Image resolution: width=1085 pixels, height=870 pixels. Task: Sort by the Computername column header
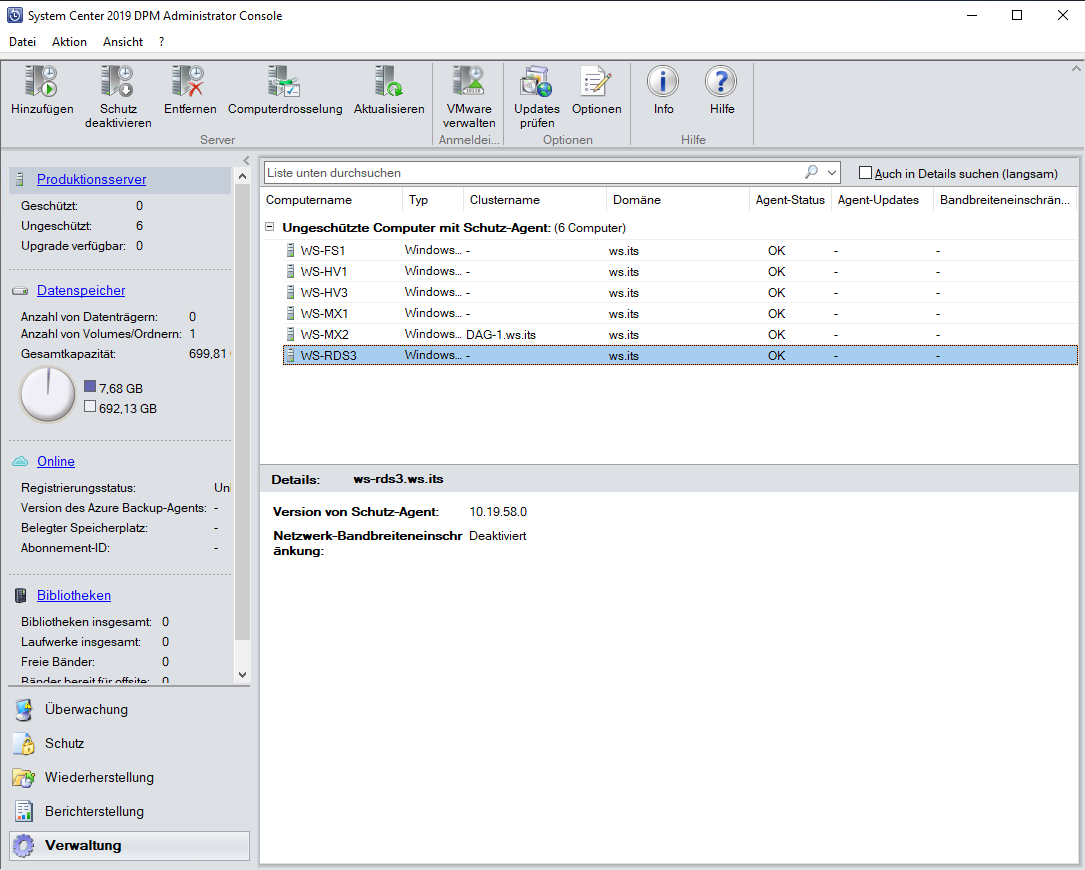[331, 200]
